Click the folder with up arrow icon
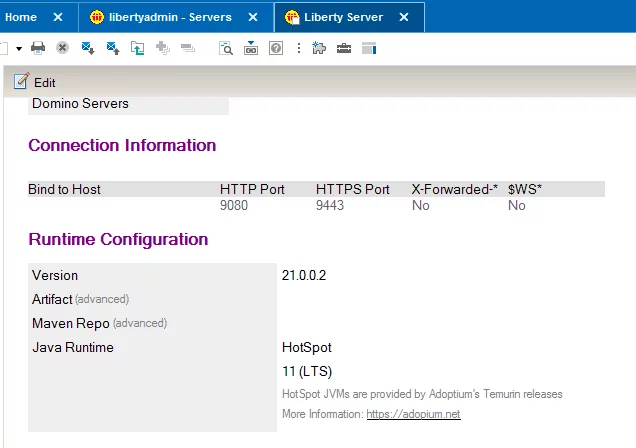The width and height of the screenshot is (636, 448). (x=137, y=47)
